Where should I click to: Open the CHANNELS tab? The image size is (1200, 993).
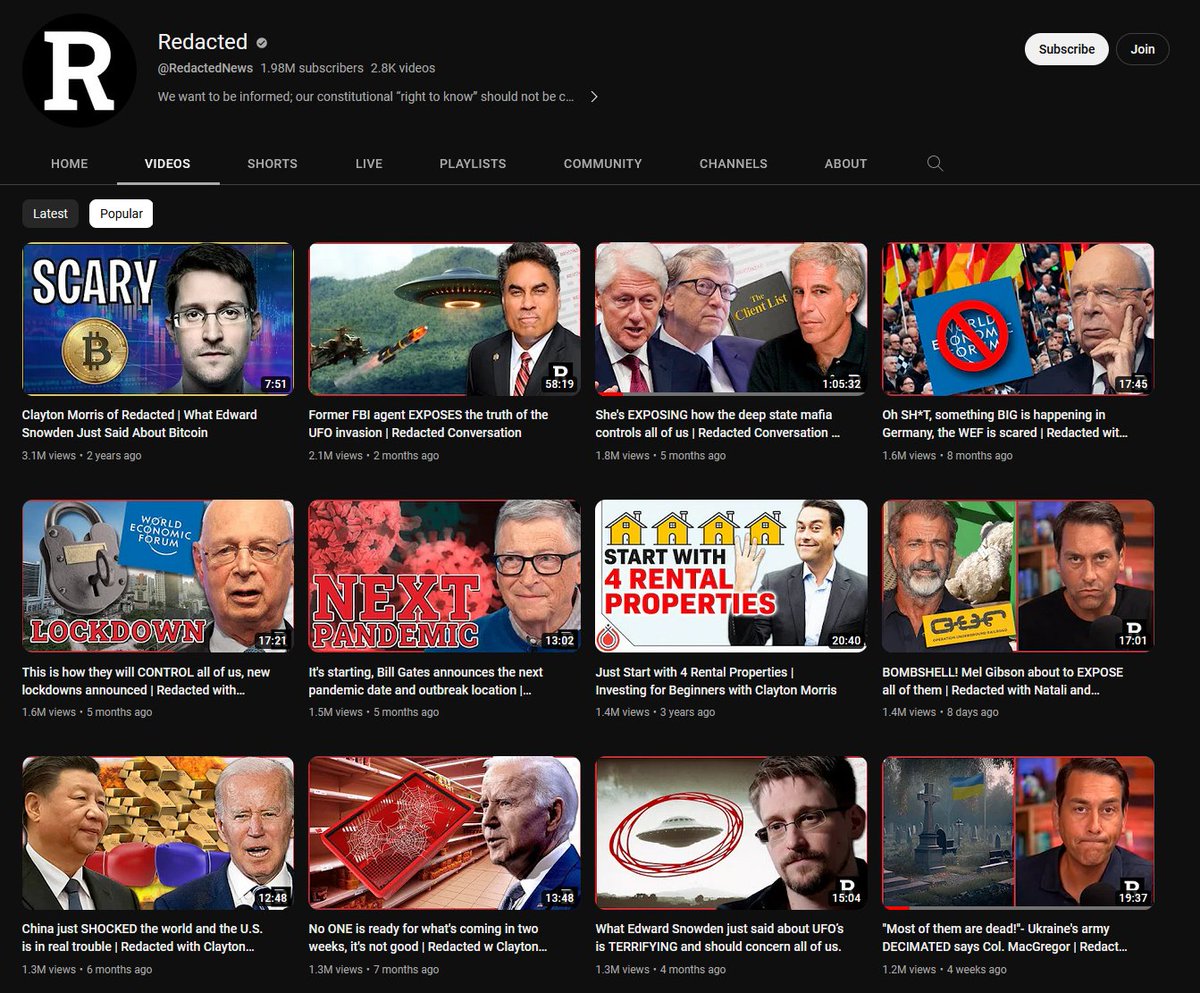[x=733, y=163]
